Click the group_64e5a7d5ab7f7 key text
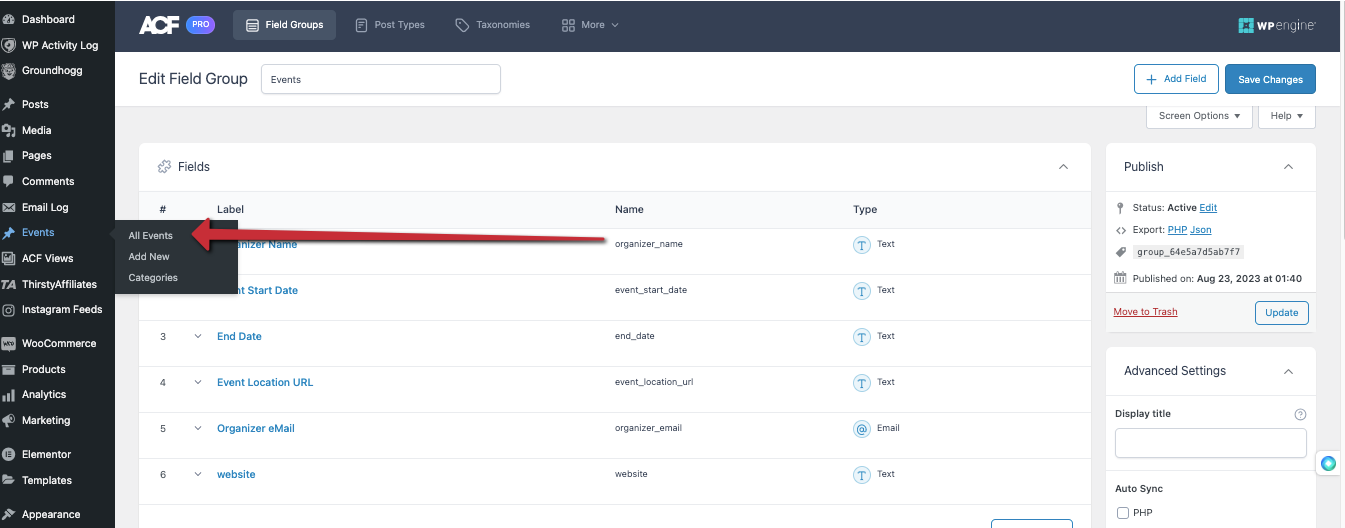This screenshot has width=1345, height=528. (x=1190, y=253)
